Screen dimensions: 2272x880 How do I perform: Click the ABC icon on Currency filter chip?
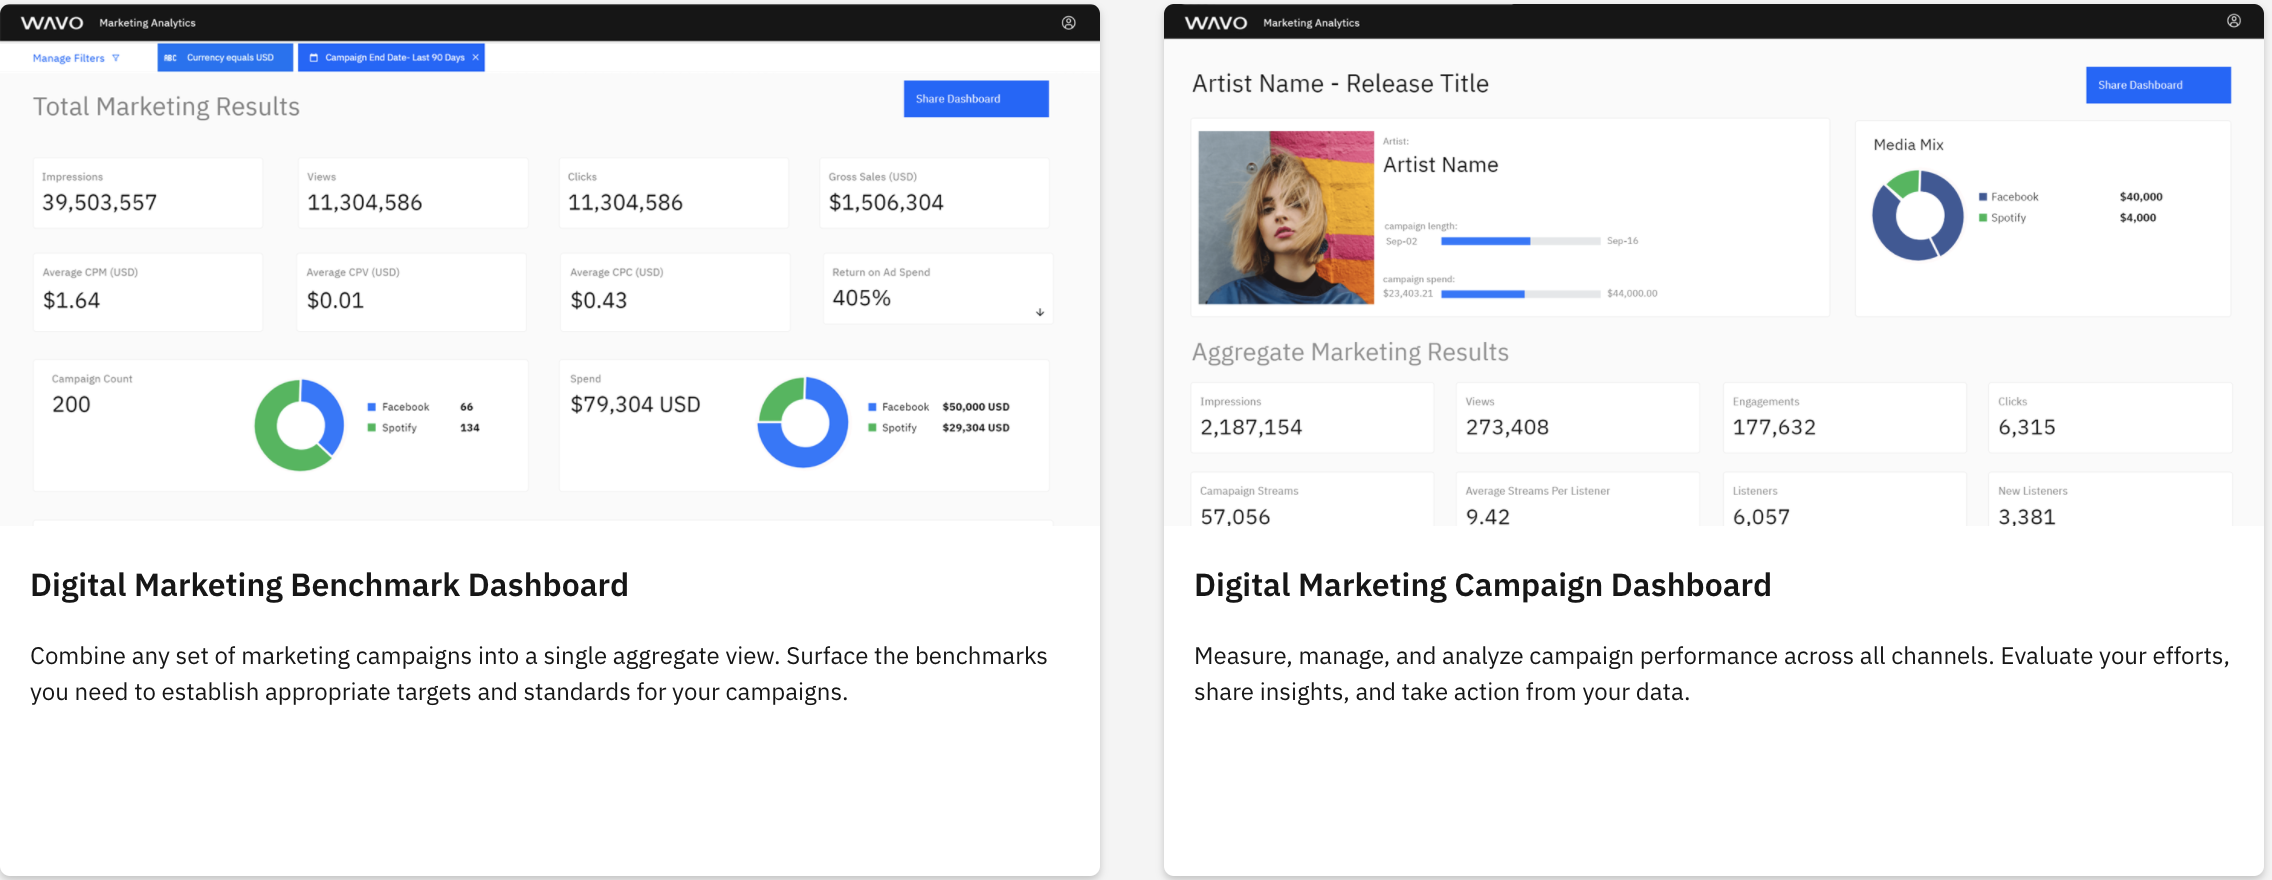click(x=170, y=58)
